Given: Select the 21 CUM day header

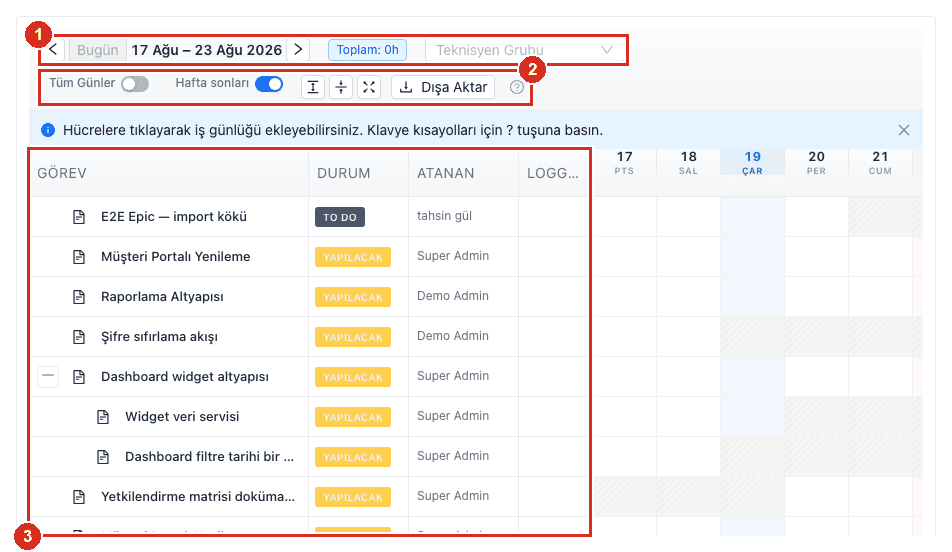Looking at the screenshot, I should tap(880, 163).
